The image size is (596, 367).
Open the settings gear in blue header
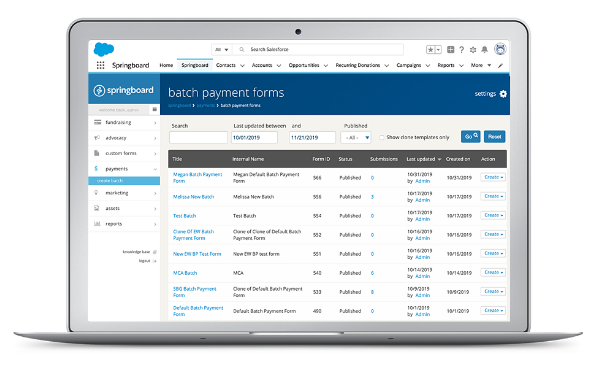tap(503, 94)
